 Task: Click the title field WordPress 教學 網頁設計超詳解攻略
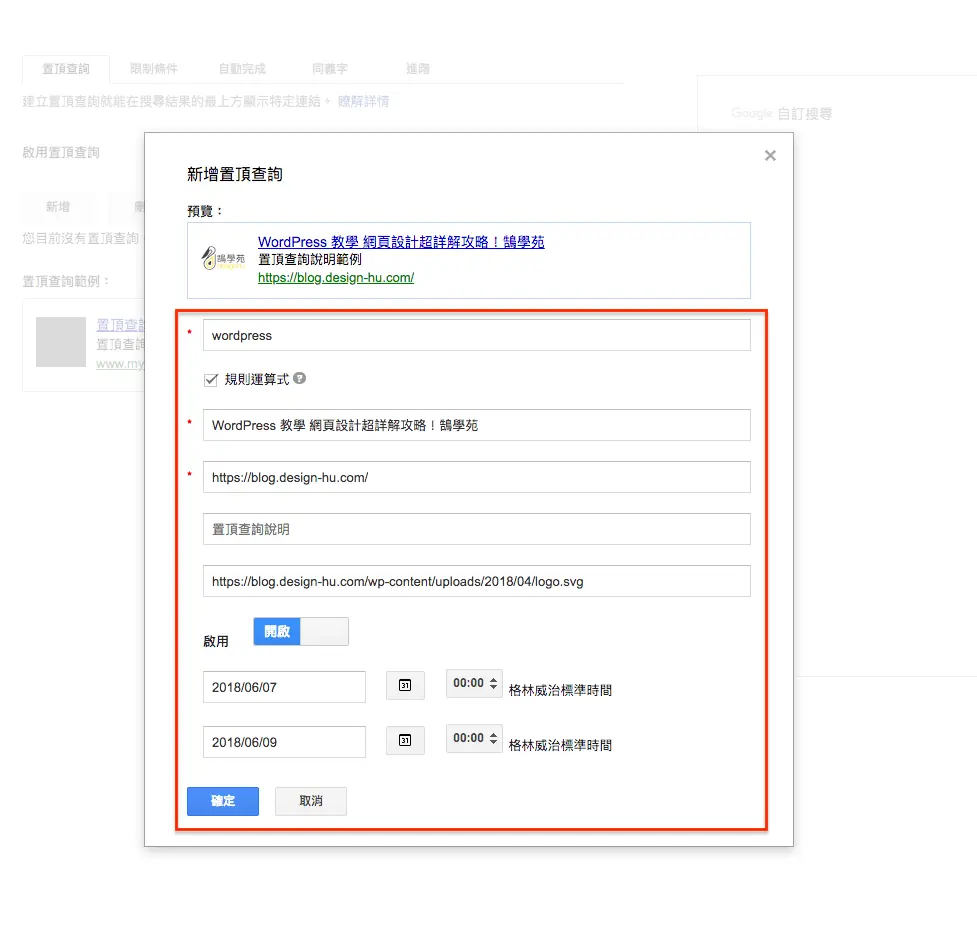(x=477, y=425)
